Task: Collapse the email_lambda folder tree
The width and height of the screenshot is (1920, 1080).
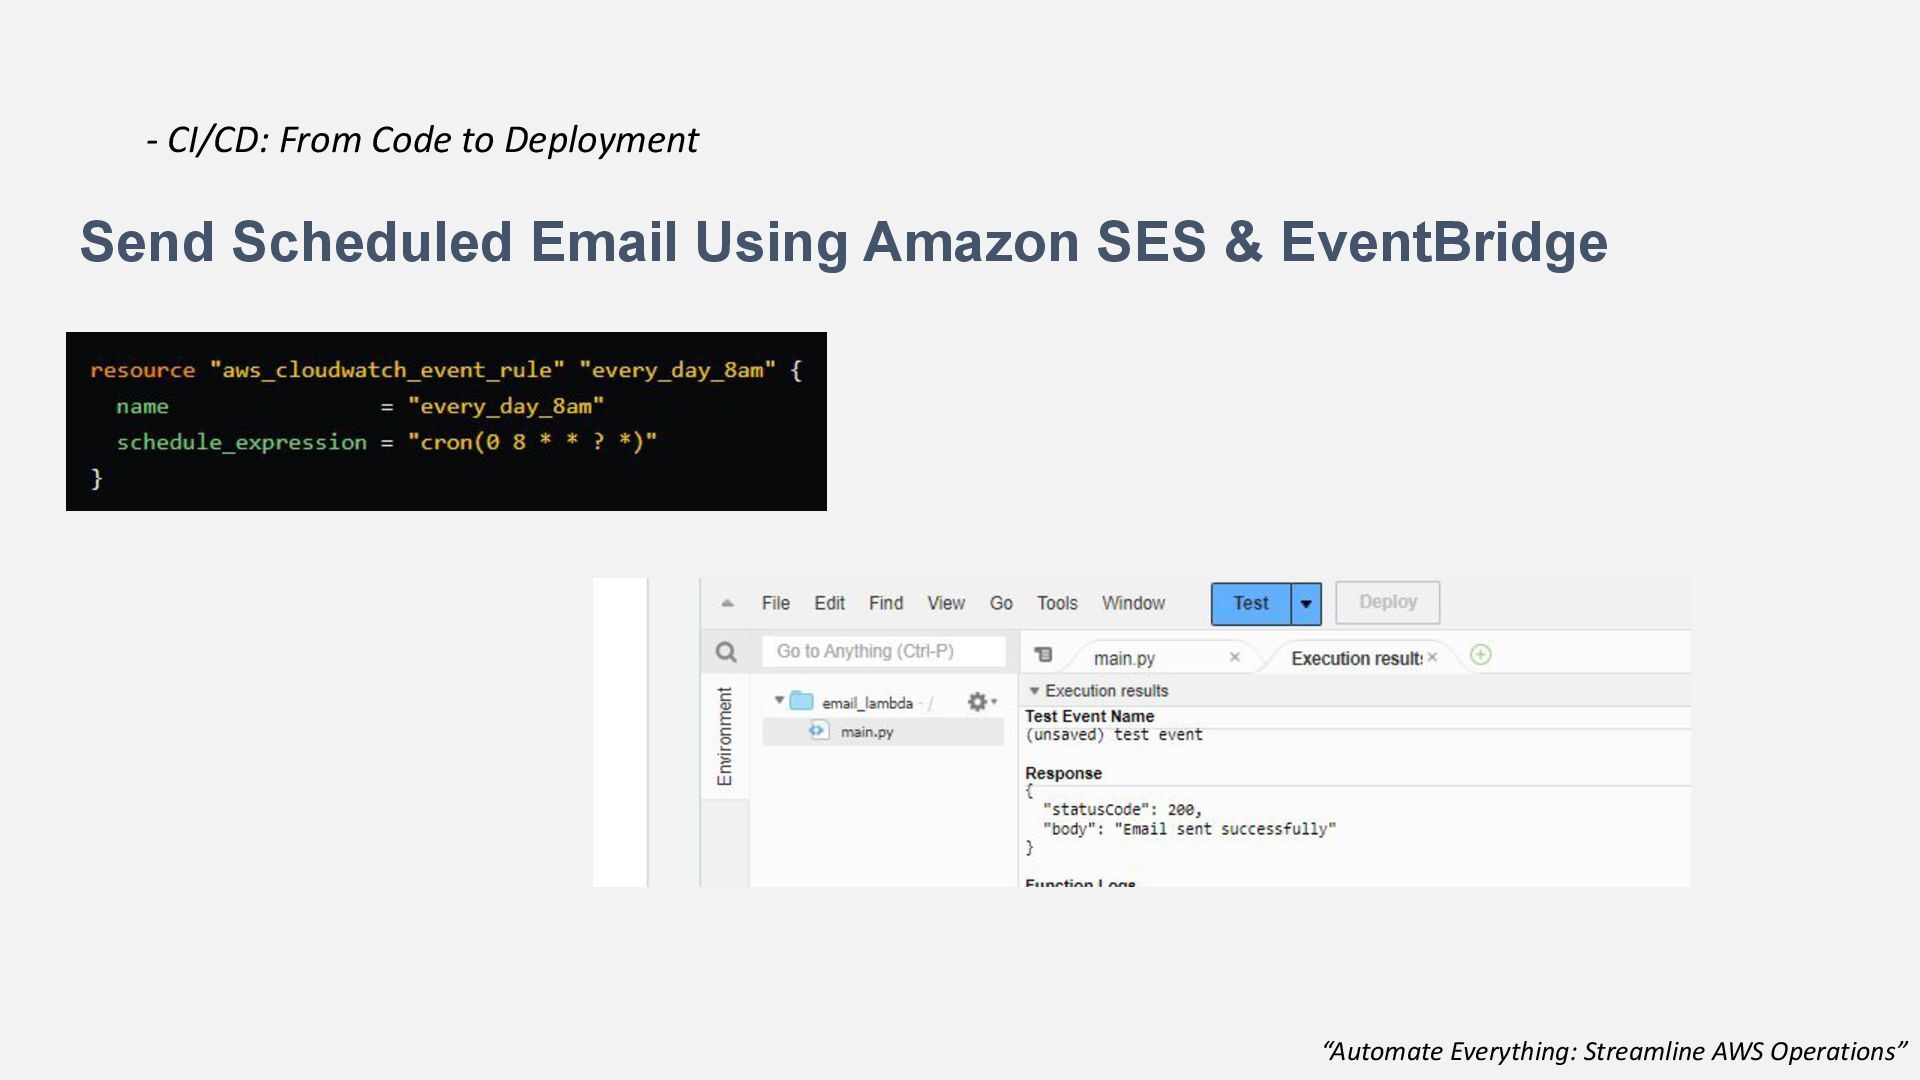Action: click(x=779, y=700)
